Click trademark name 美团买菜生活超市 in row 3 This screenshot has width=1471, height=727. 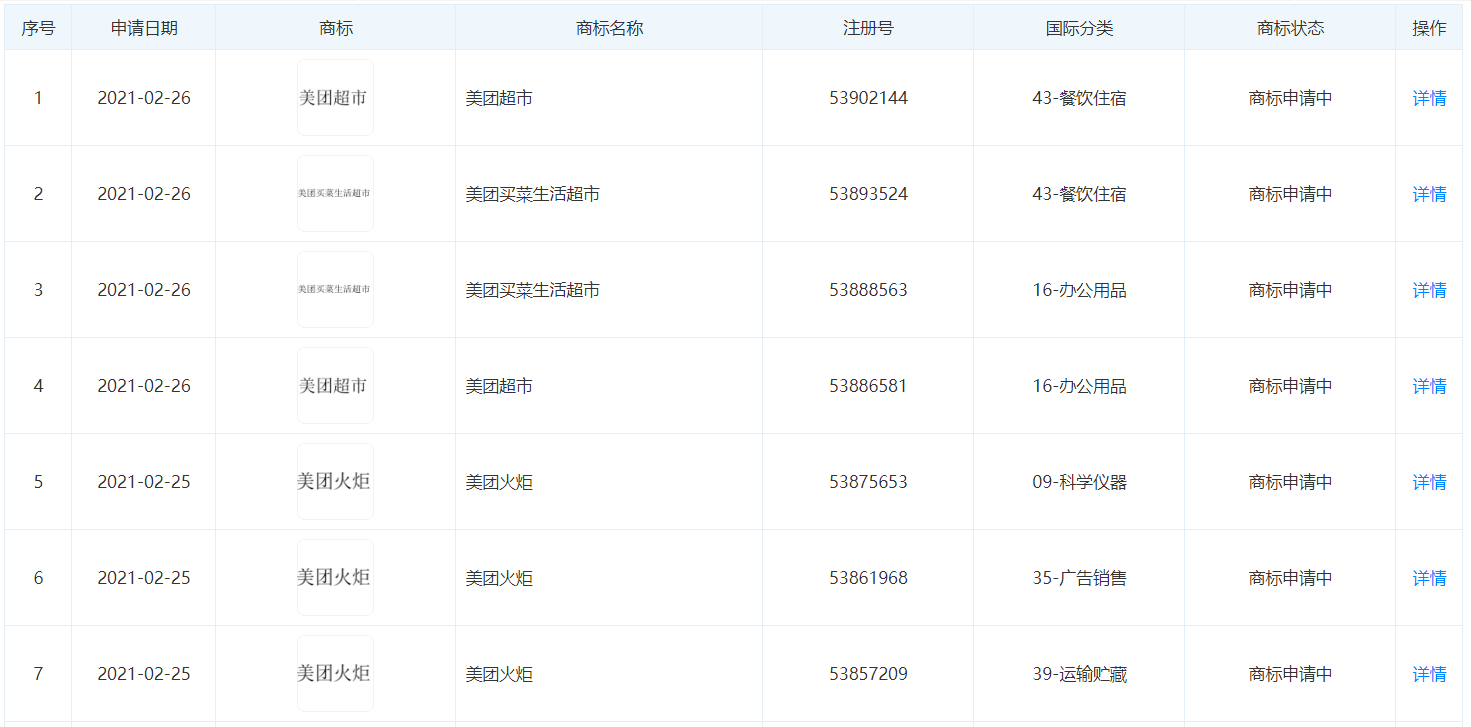tap(533, 290)
